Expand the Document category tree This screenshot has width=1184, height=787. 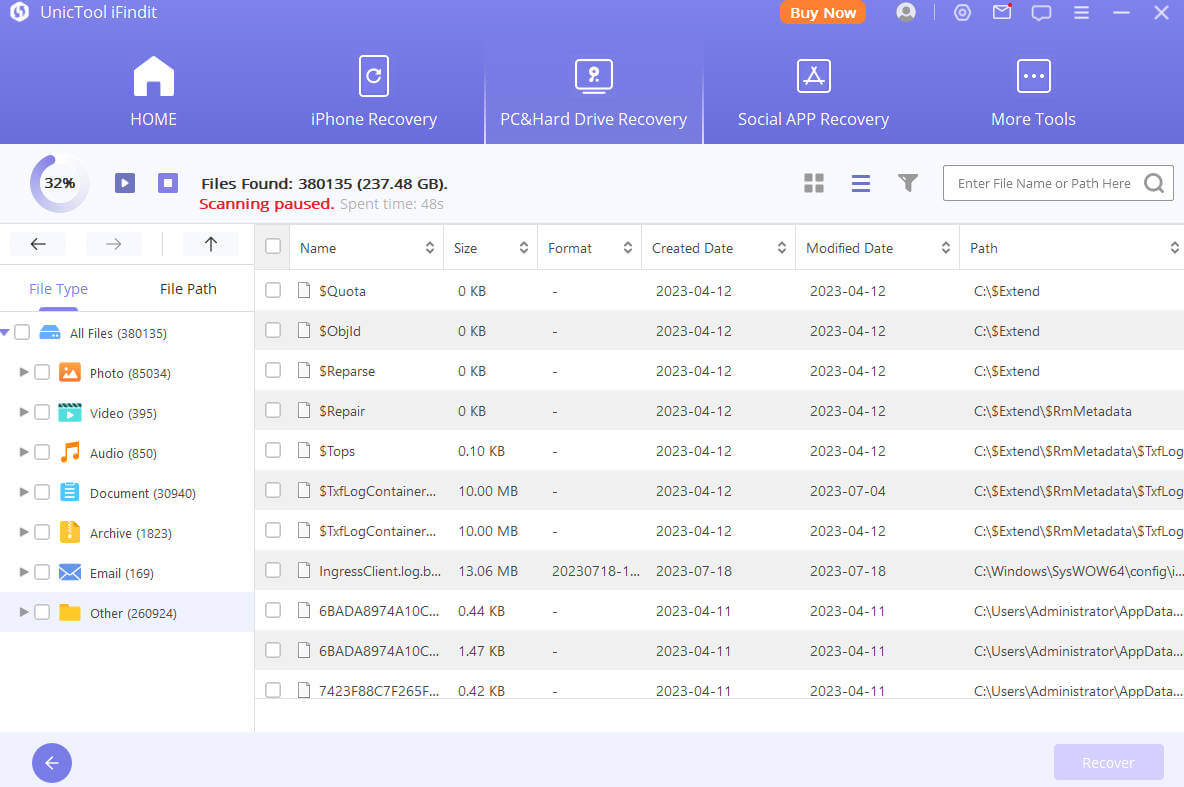tap(24, 492)
